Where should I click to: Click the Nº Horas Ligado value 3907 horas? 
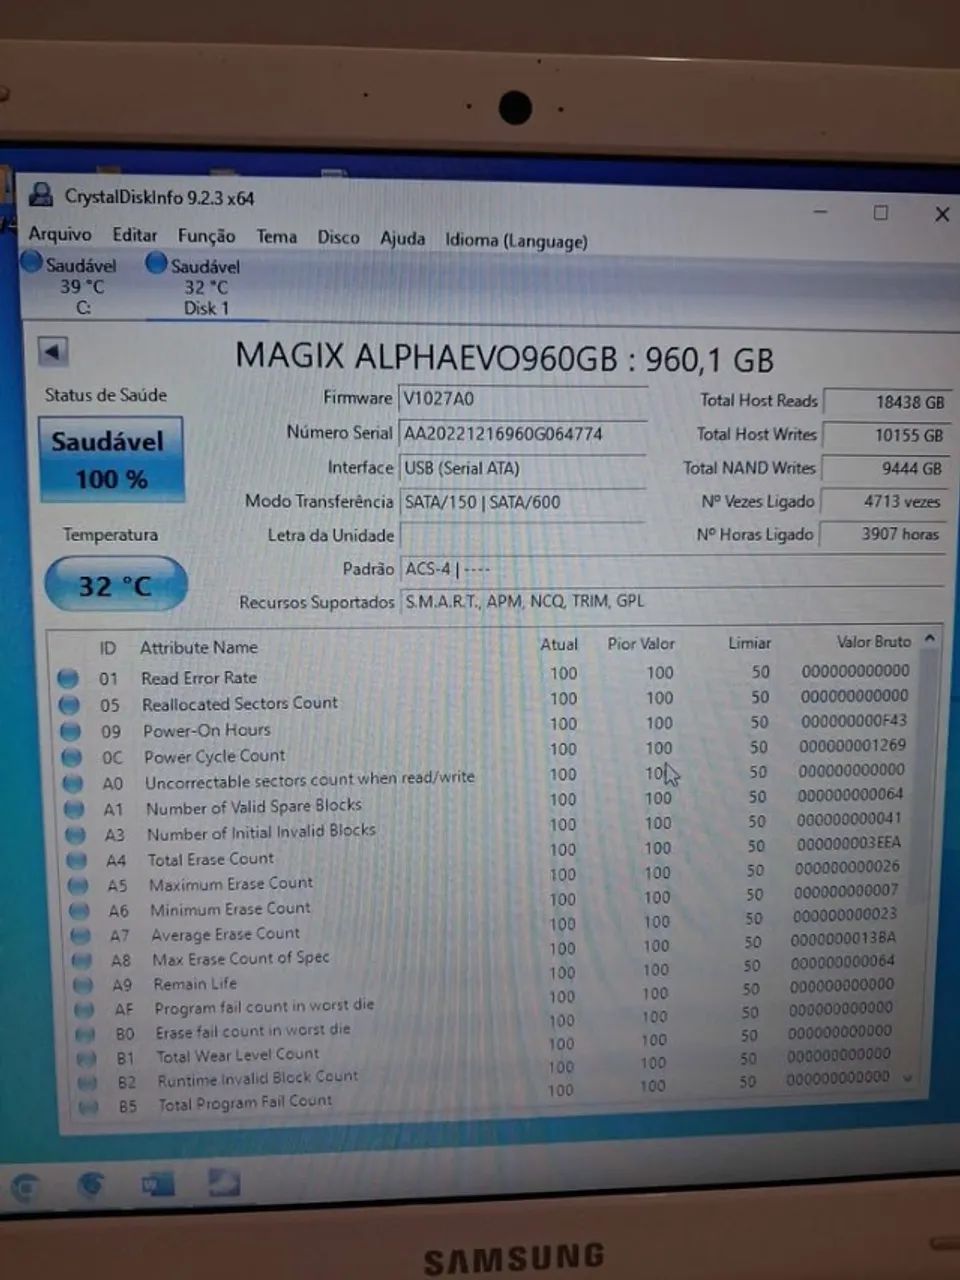pos(883,534)
